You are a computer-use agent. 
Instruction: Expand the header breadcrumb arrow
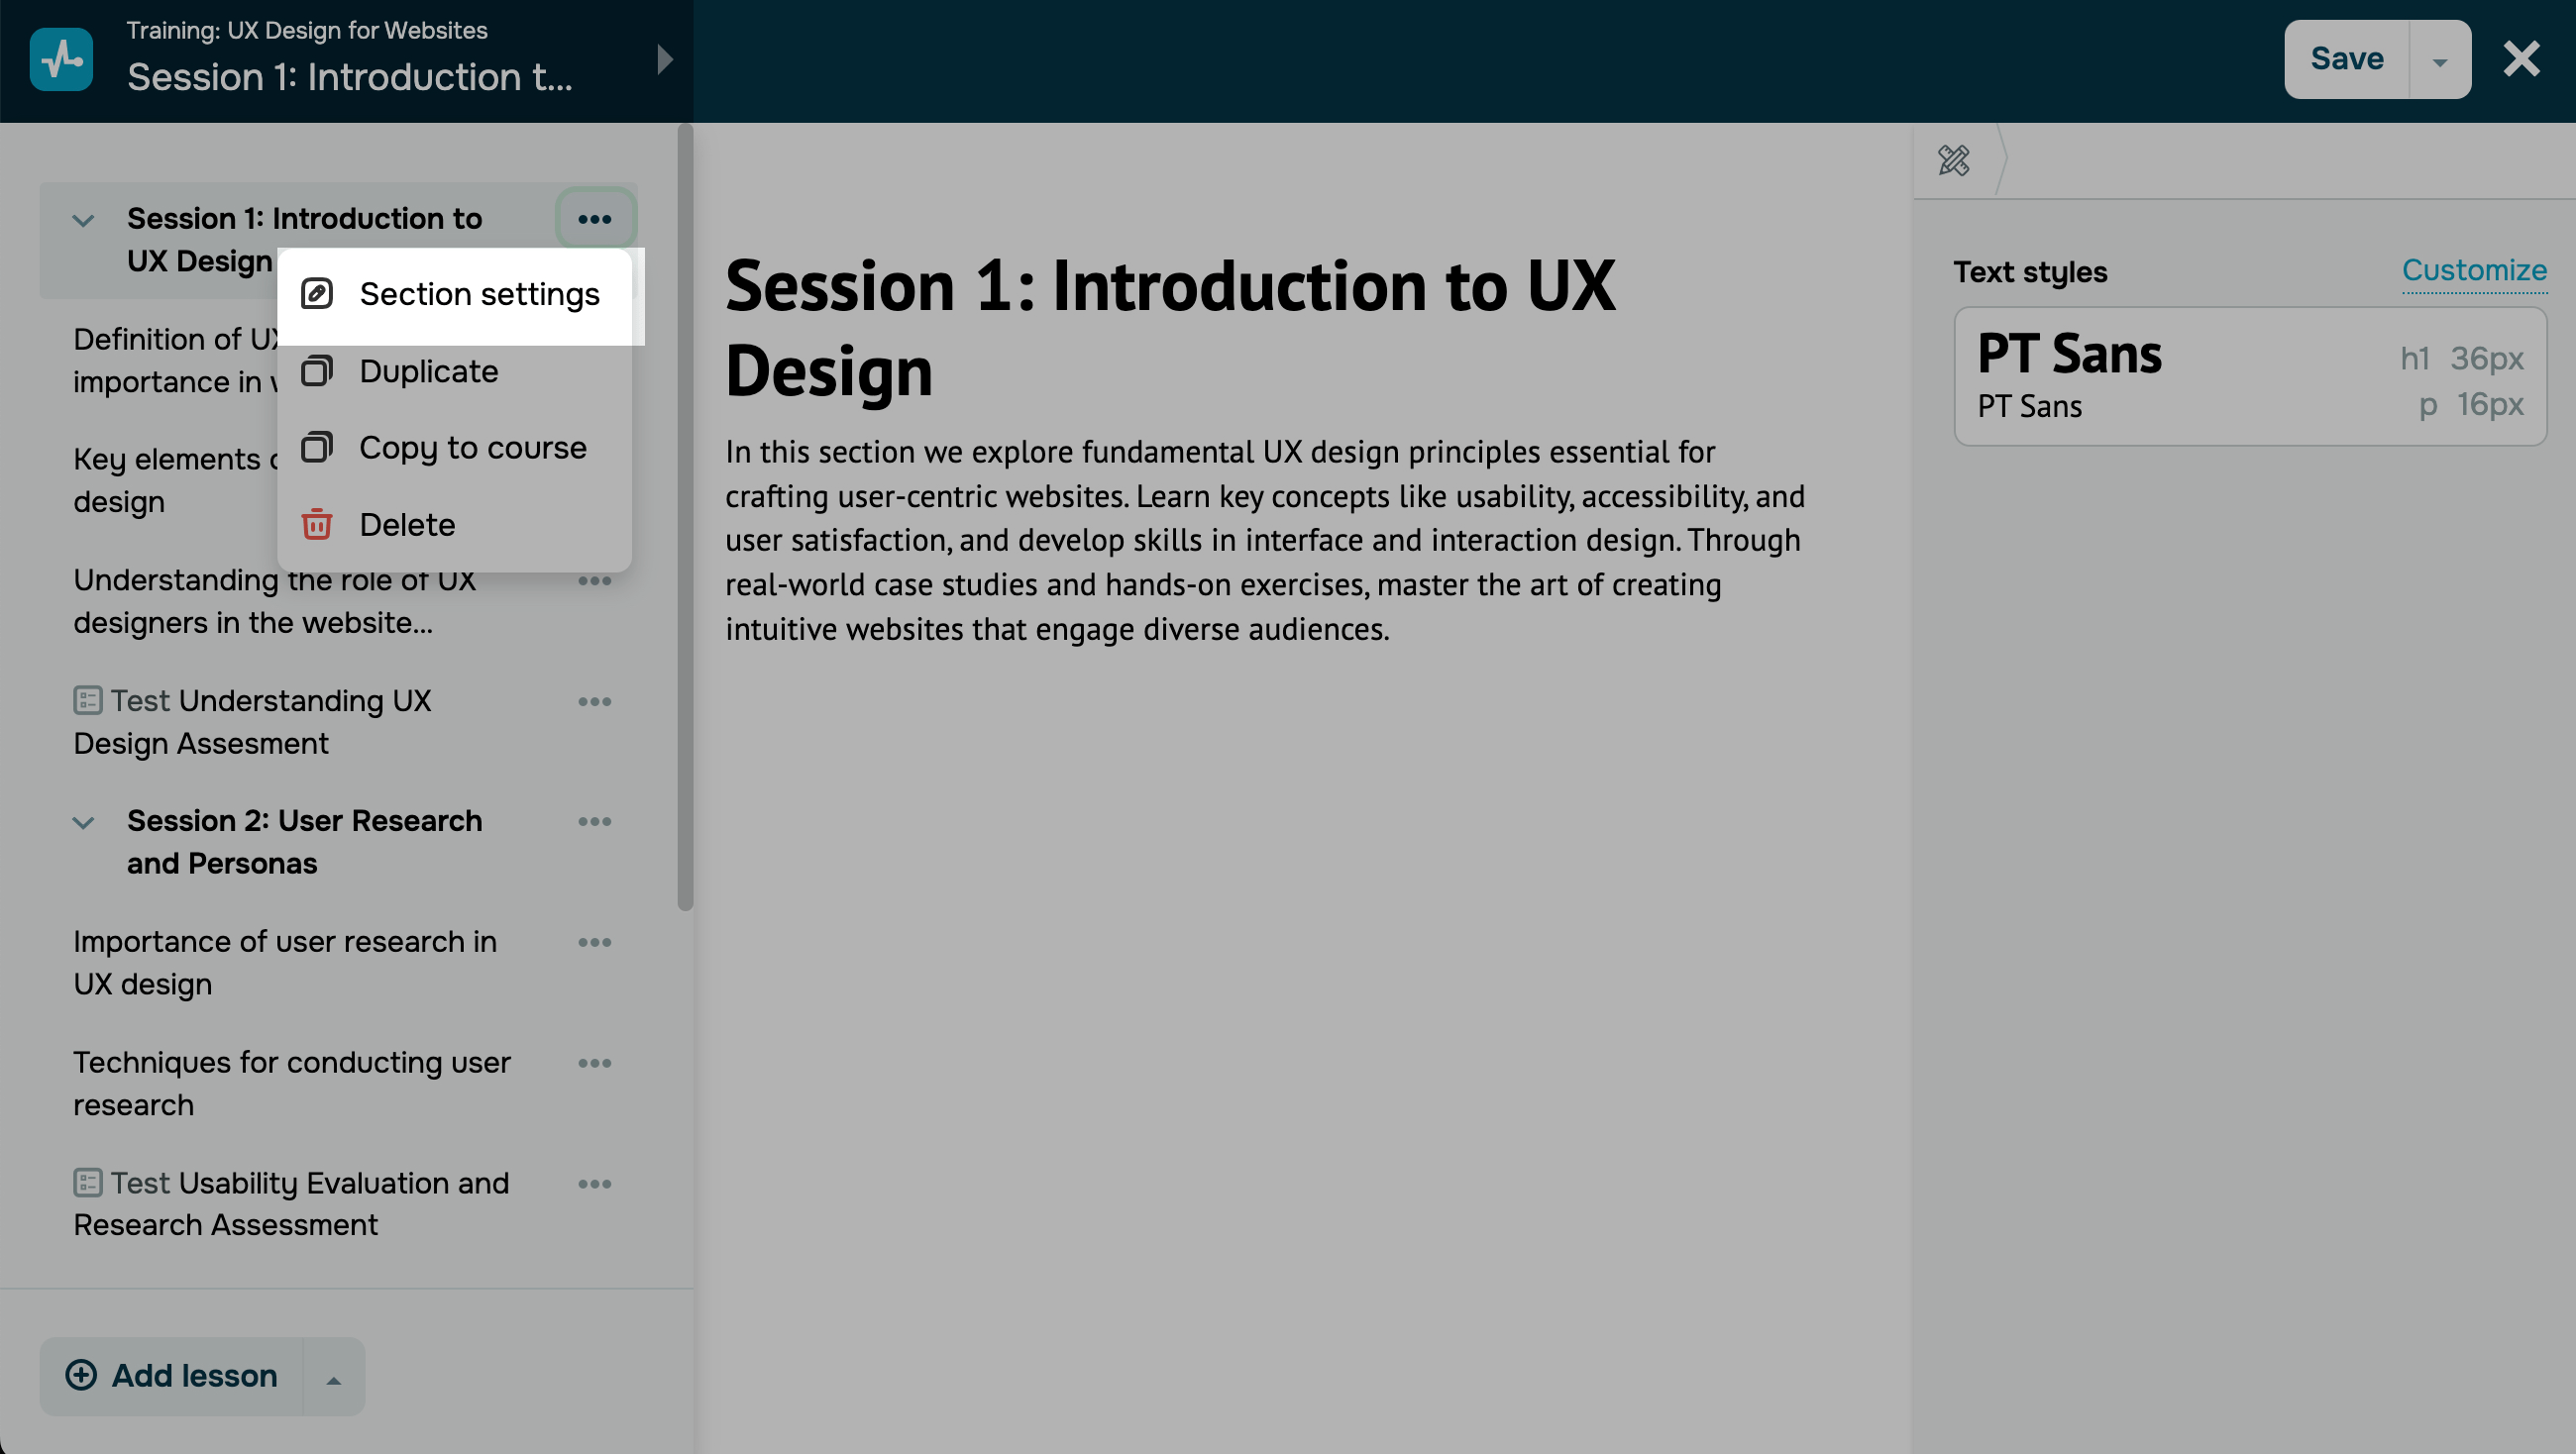(665, 60)
